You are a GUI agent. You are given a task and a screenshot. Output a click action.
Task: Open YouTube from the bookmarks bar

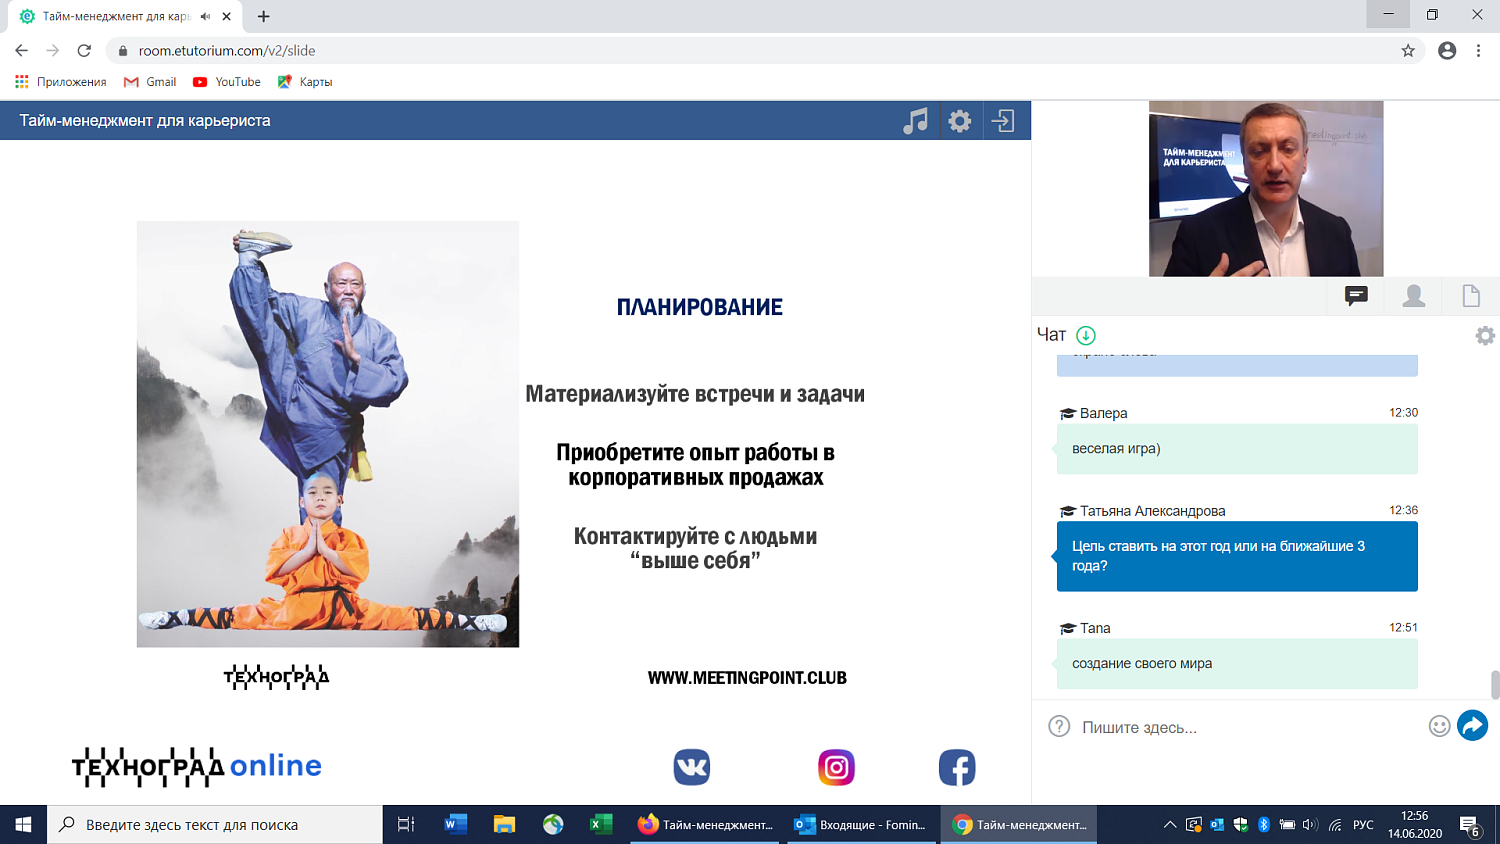tap(225, 82)
